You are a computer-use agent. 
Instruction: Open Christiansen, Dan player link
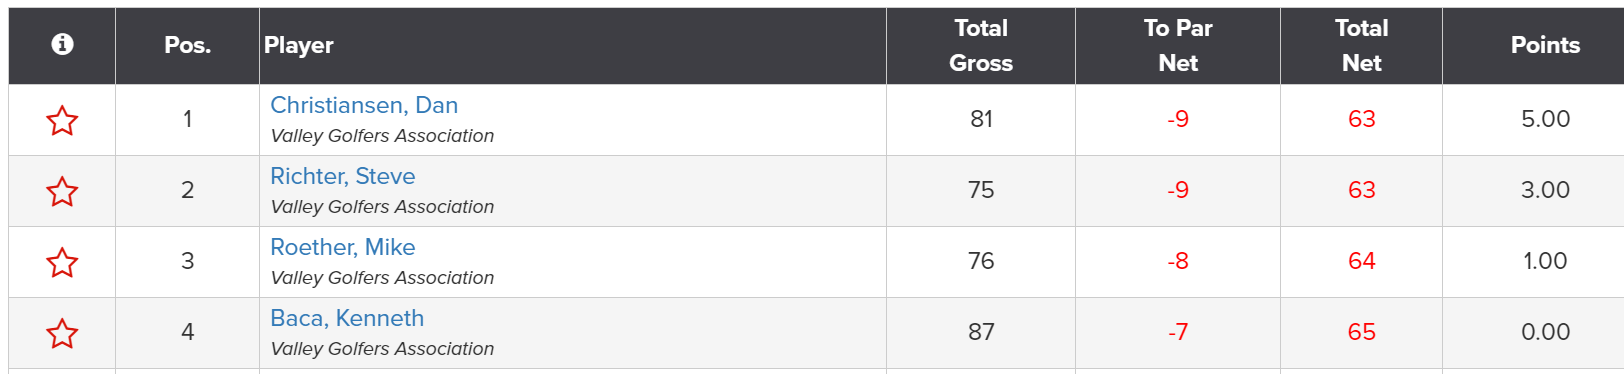click(x=364, y=105)
